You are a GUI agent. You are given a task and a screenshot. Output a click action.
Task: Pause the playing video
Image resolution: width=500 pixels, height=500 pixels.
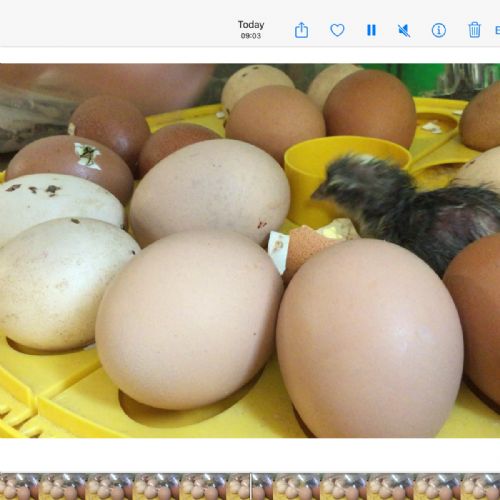(371, 30)
